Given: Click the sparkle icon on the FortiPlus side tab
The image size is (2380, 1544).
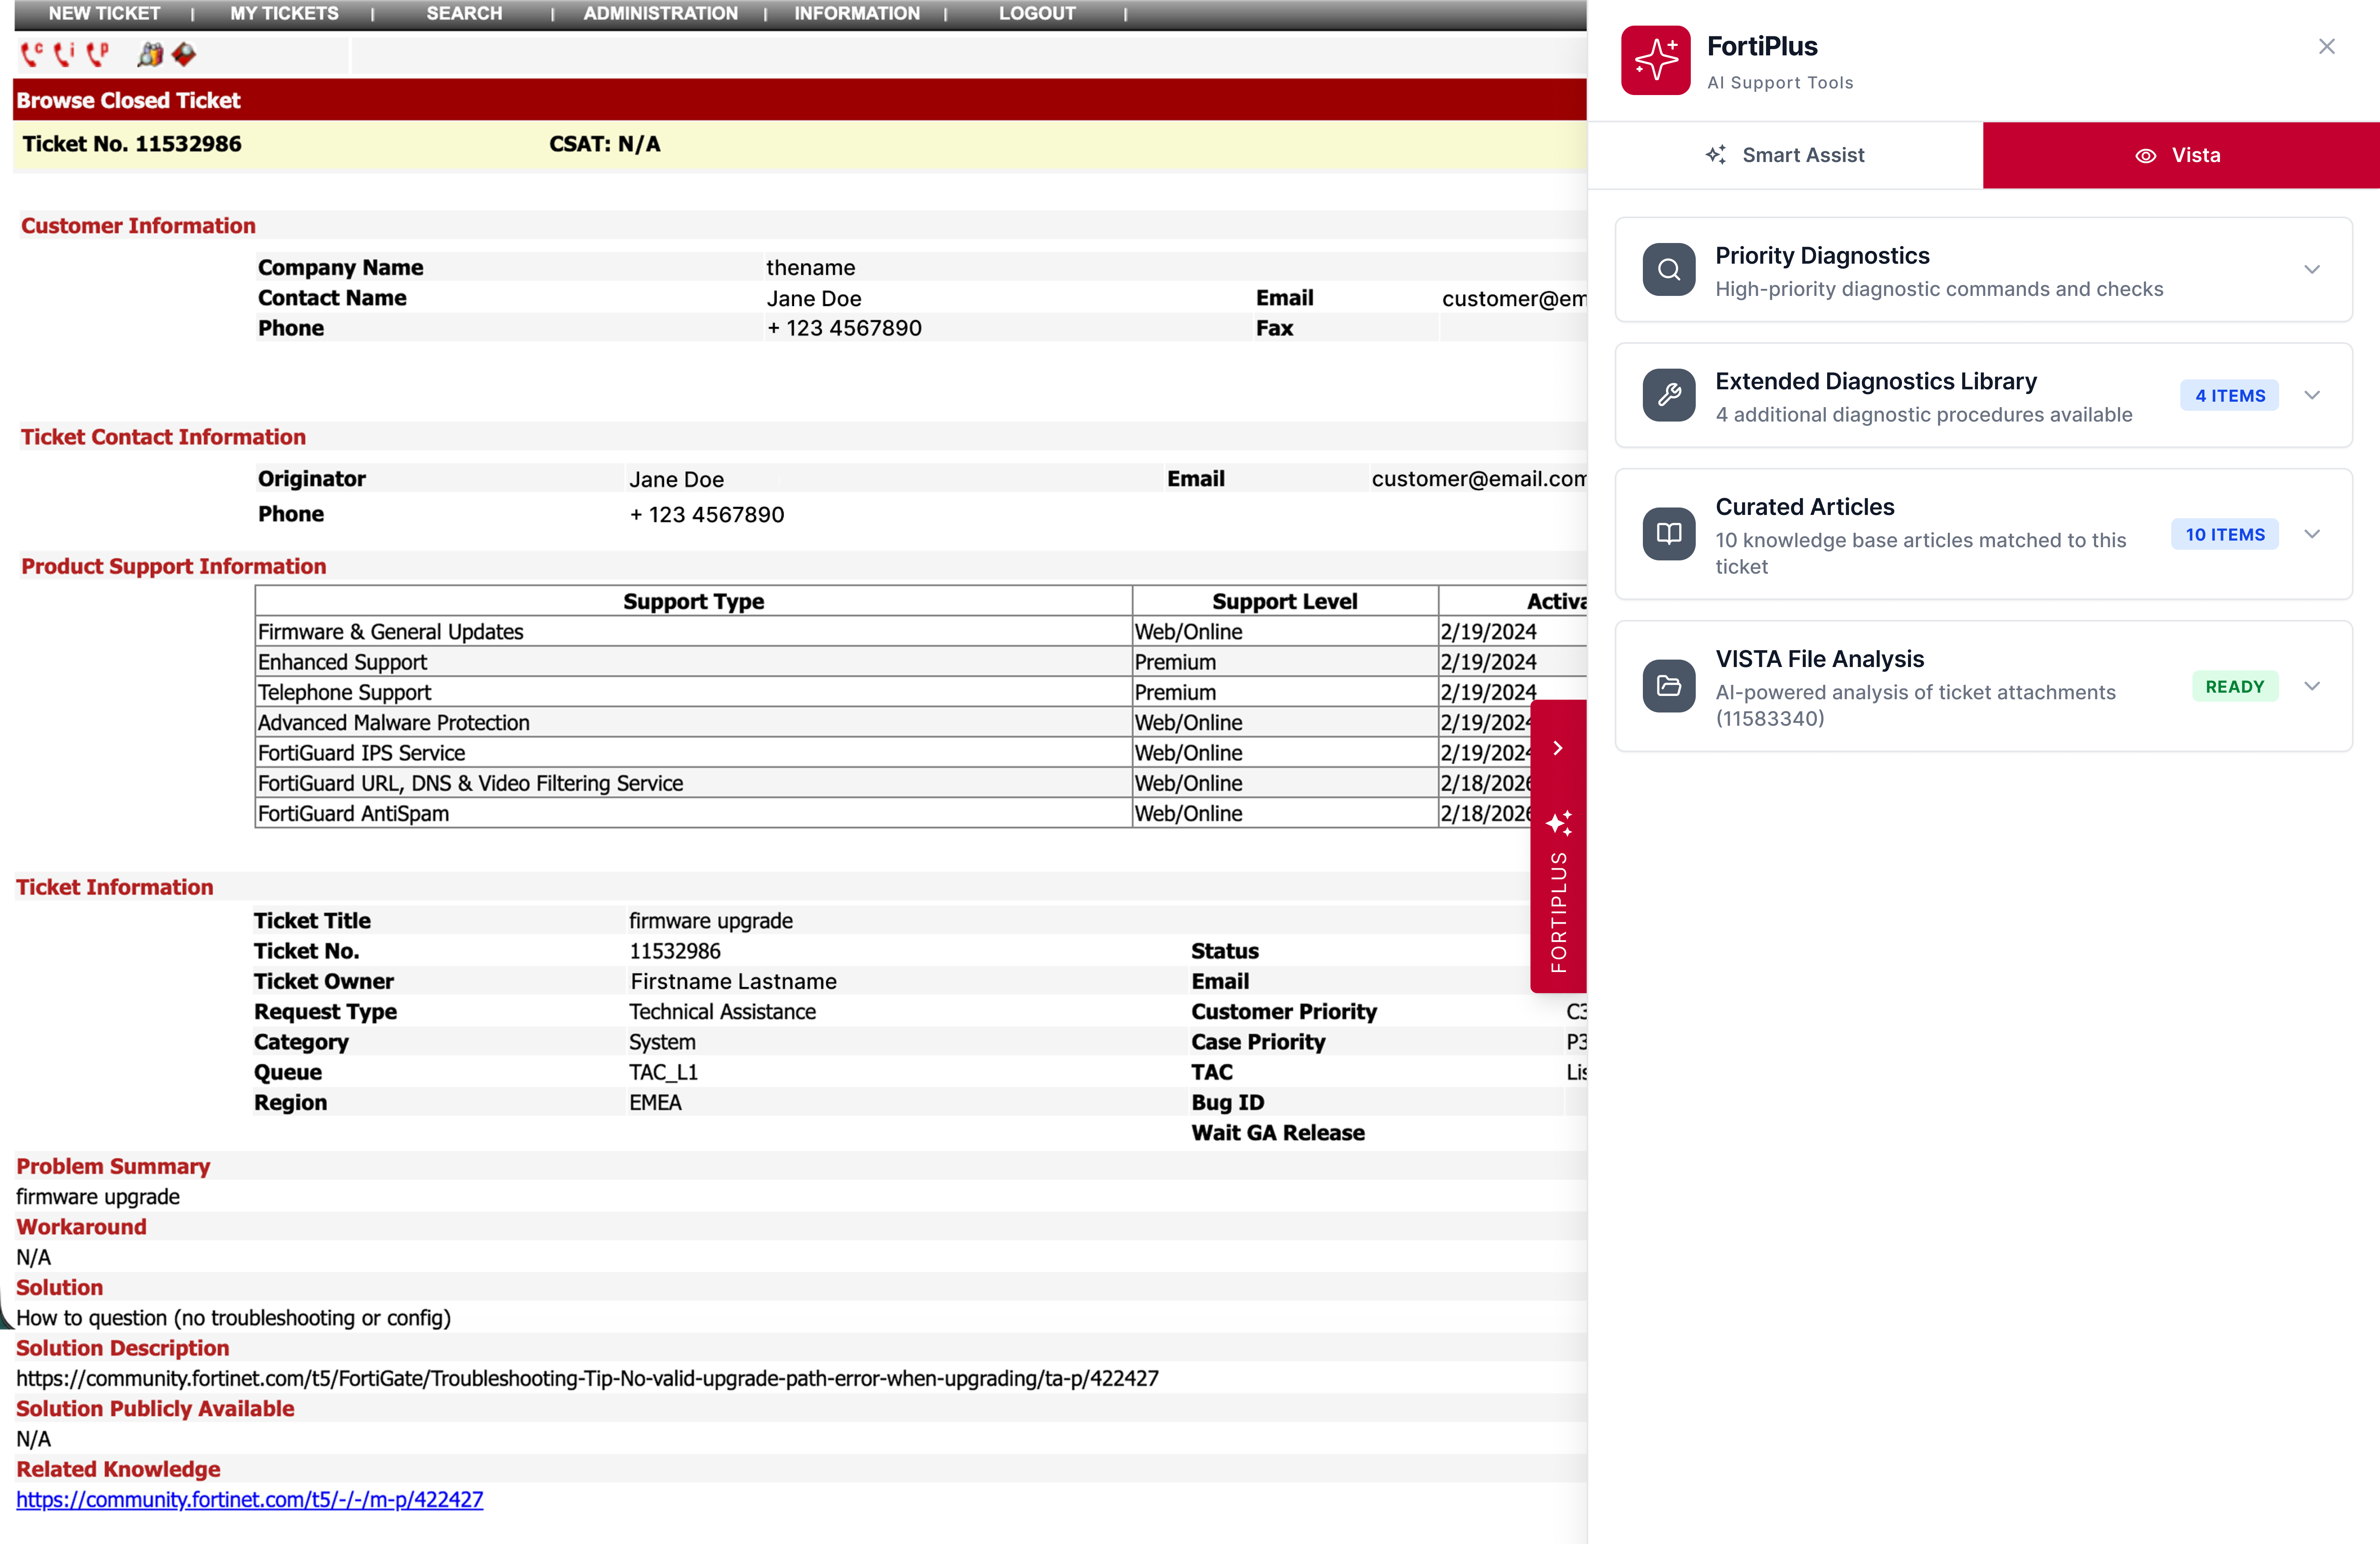Looking at the screenshot, I should (1558, 823).
